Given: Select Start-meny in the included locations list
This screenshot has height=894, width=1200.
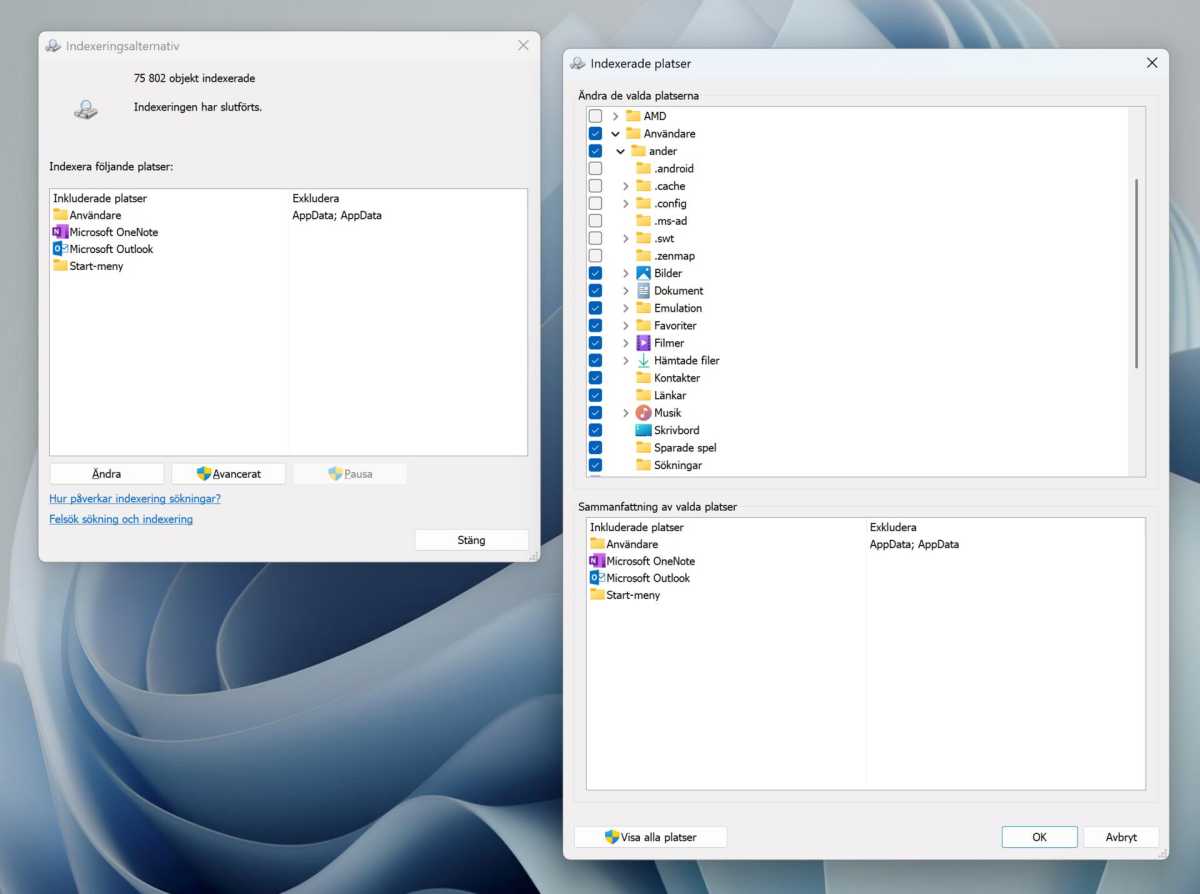Looking at the screenshot, I should 96,266.
